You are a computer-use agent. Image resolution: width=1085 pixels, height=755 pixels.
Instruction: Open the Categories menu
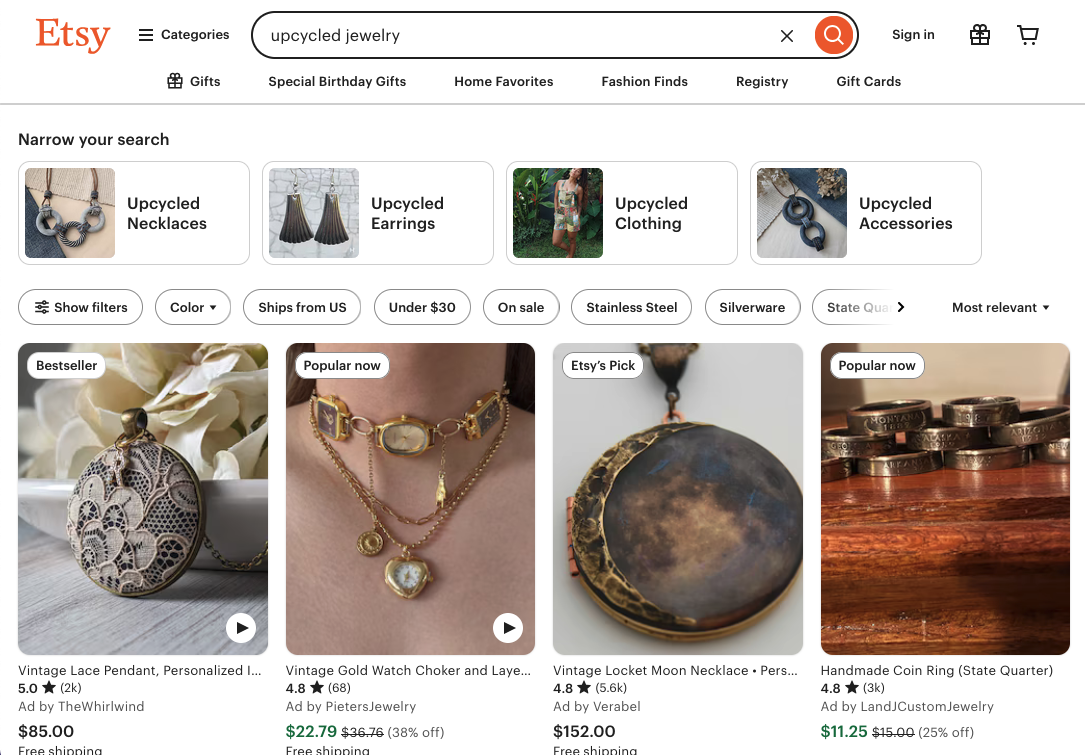pyautogui.click(x=184, y=35)
